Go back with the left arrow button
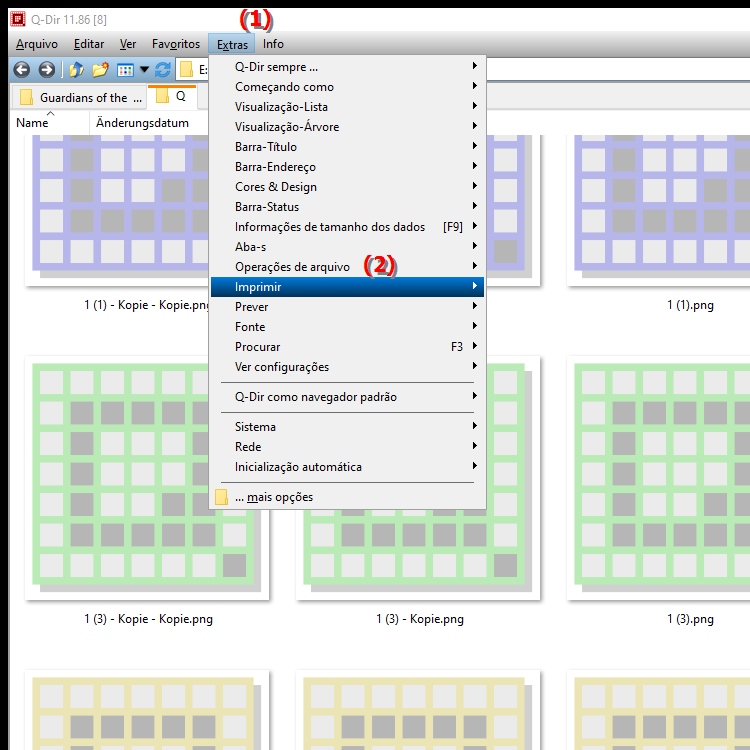 click(22, 70)
